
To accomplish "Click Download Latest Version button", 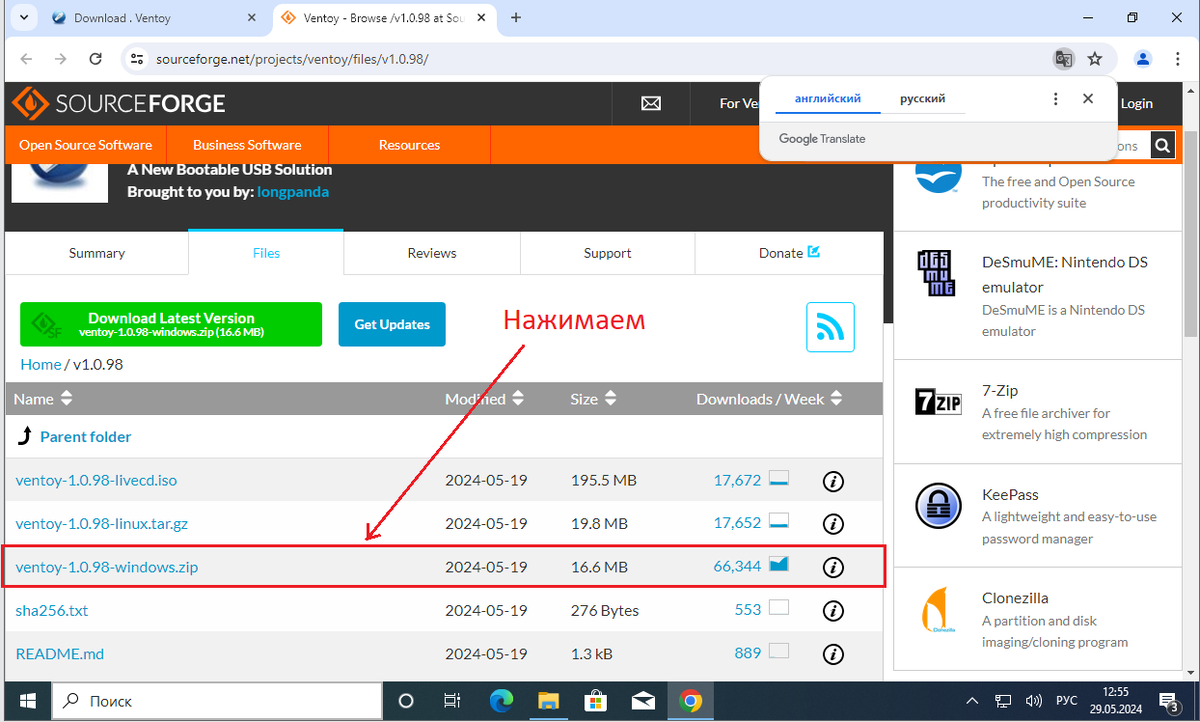I will [171, 324].
